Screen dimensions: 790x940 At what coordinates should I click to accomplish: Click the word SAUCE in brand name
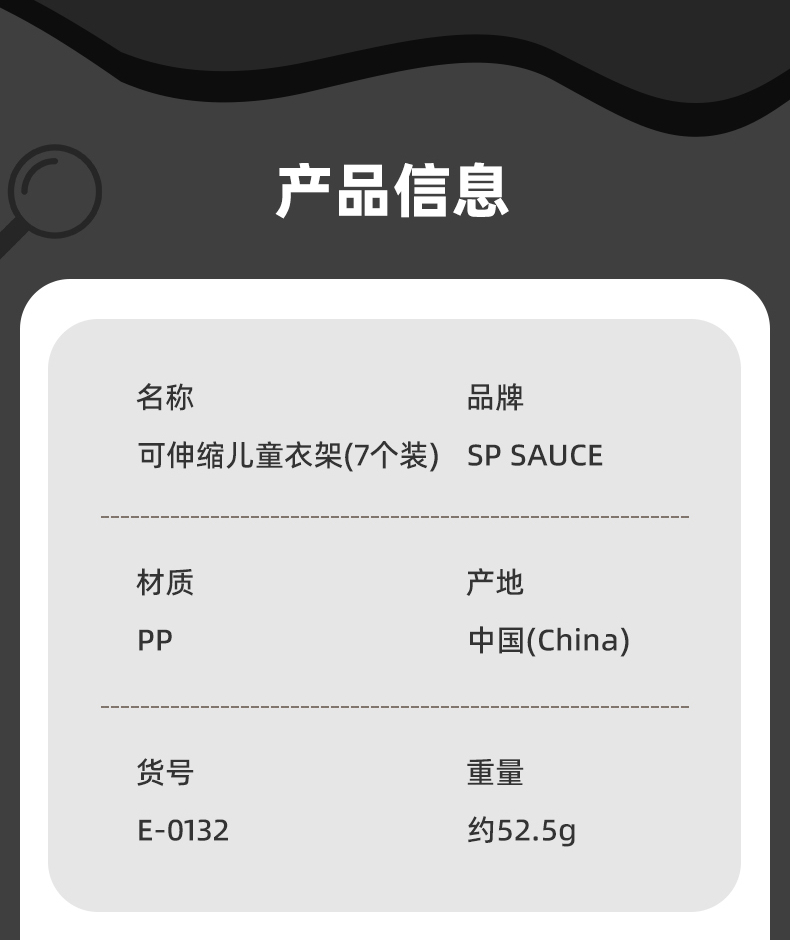click(x=556, y=456)
